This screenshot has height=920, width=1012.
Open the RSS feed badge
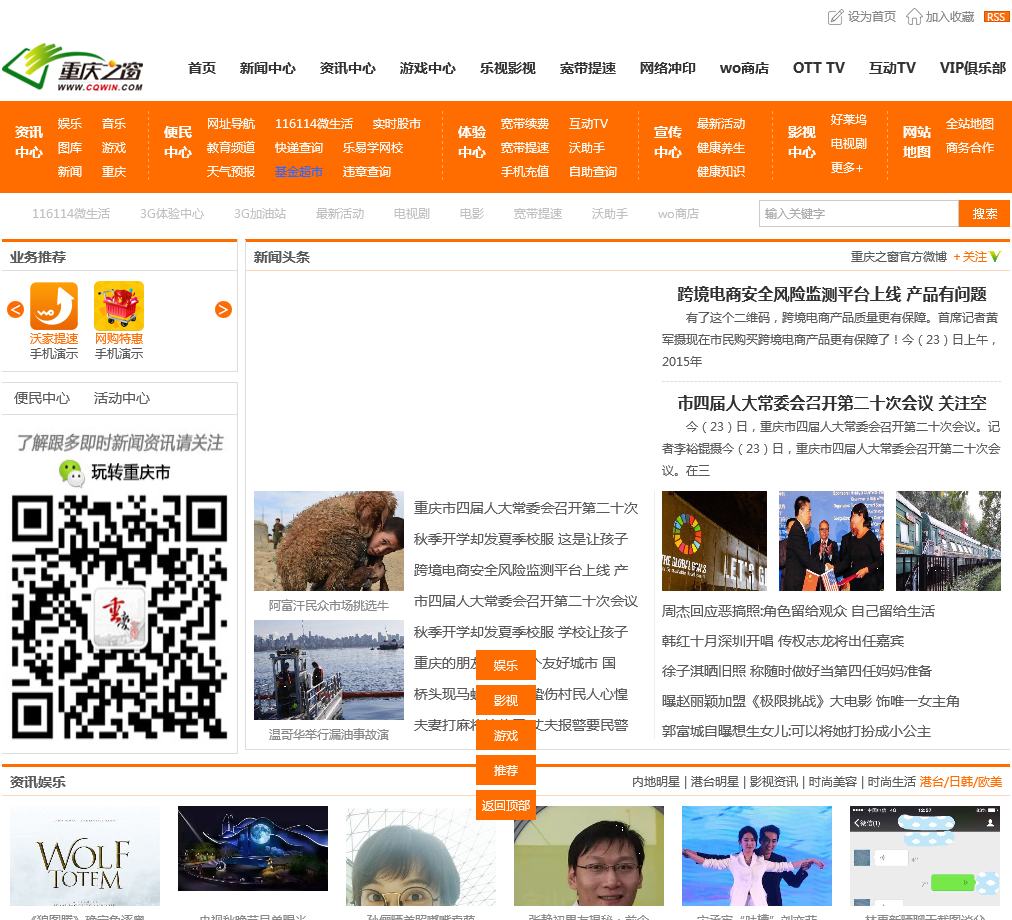[x=996, y=17]
